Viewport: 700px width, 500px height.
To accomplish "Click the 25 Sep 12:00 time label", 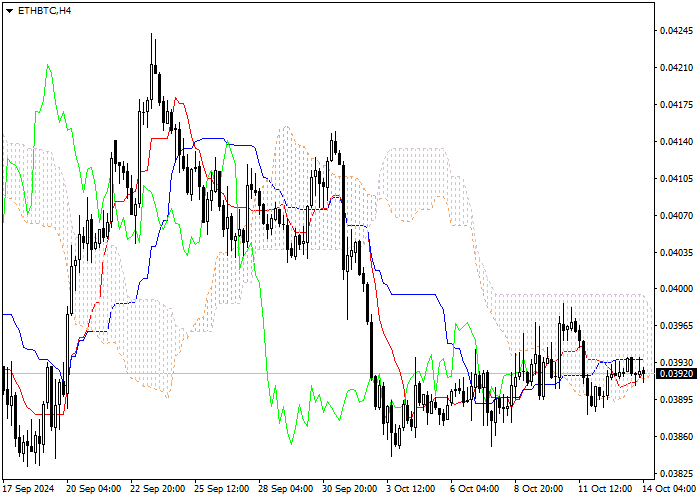I will point(222,489).
